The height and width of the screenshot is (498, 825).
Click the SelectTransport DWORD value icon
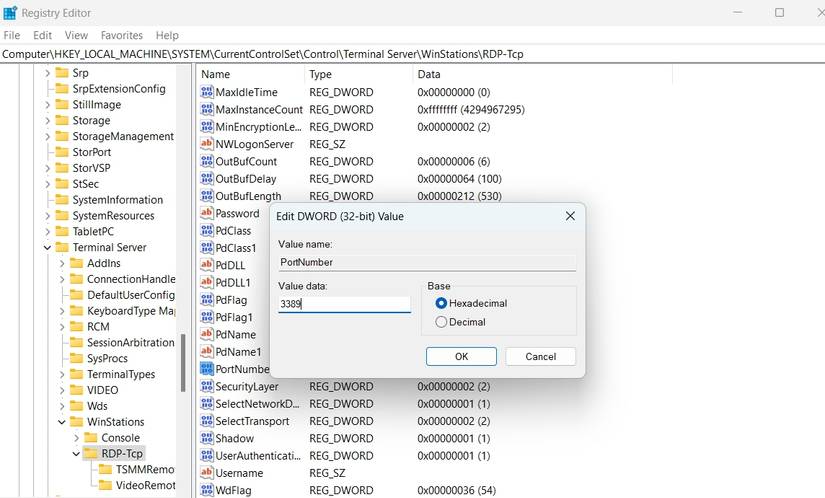tap(207, 421)
